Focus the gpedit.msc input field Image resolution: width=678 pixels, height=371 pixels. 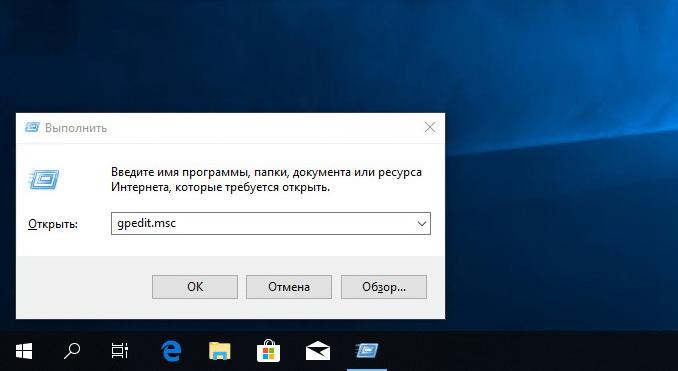pos(271,224)
